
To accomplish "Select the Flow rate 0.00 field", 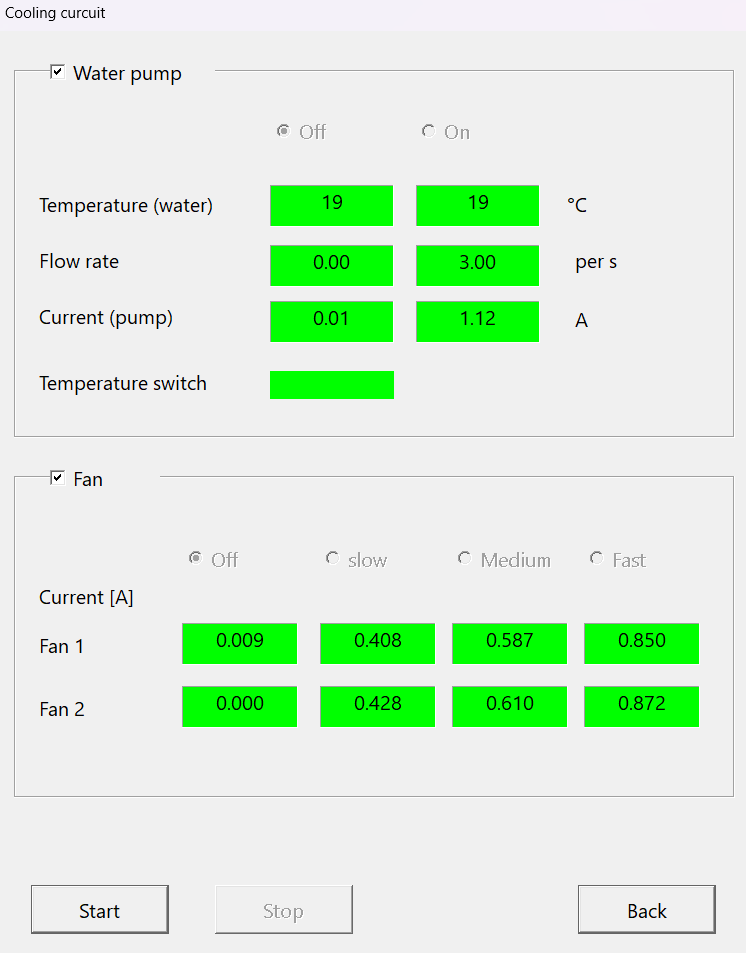I will pyautogui.click(x=331, y=265).
